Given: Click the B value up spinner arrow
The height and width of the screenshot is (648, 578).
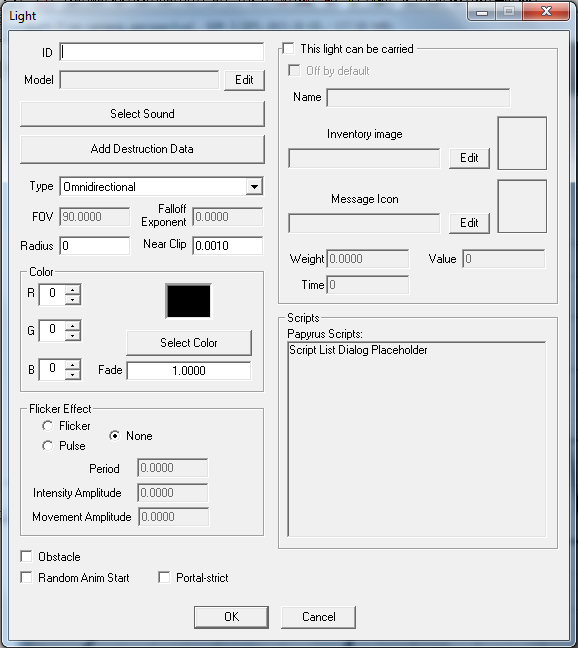Looking at the screenshot, I should pyautogui.click(x=73, y=365).
